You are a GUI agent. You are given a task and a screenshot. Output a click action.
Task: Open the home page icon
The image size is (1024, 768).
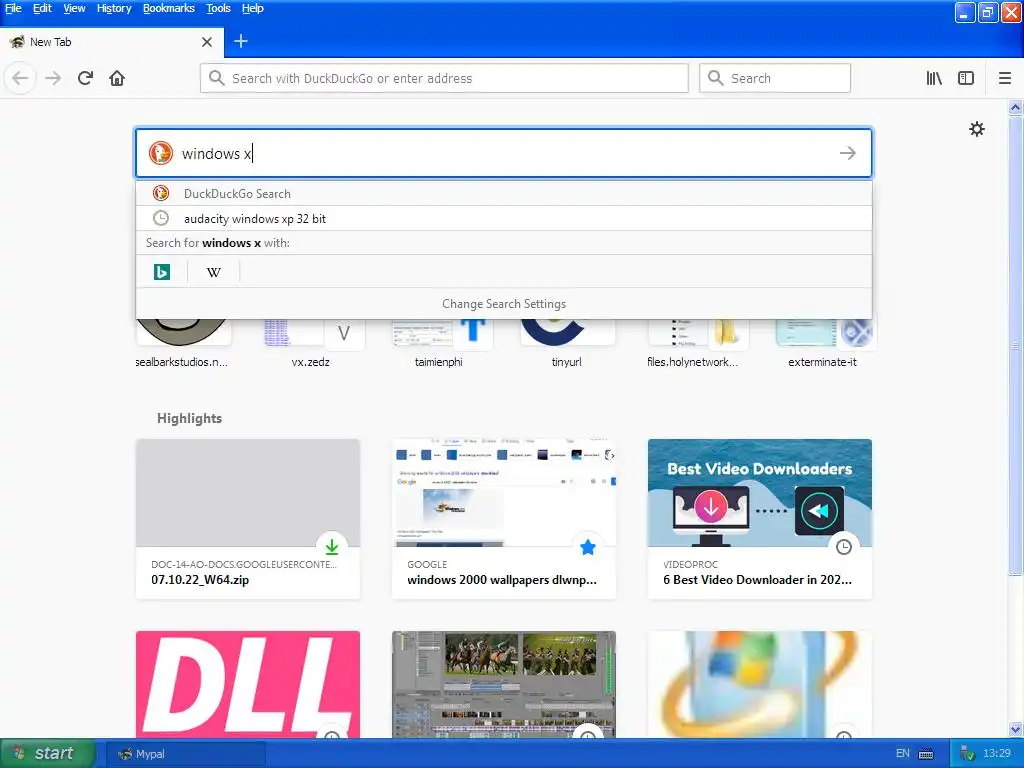pos(117,78)
